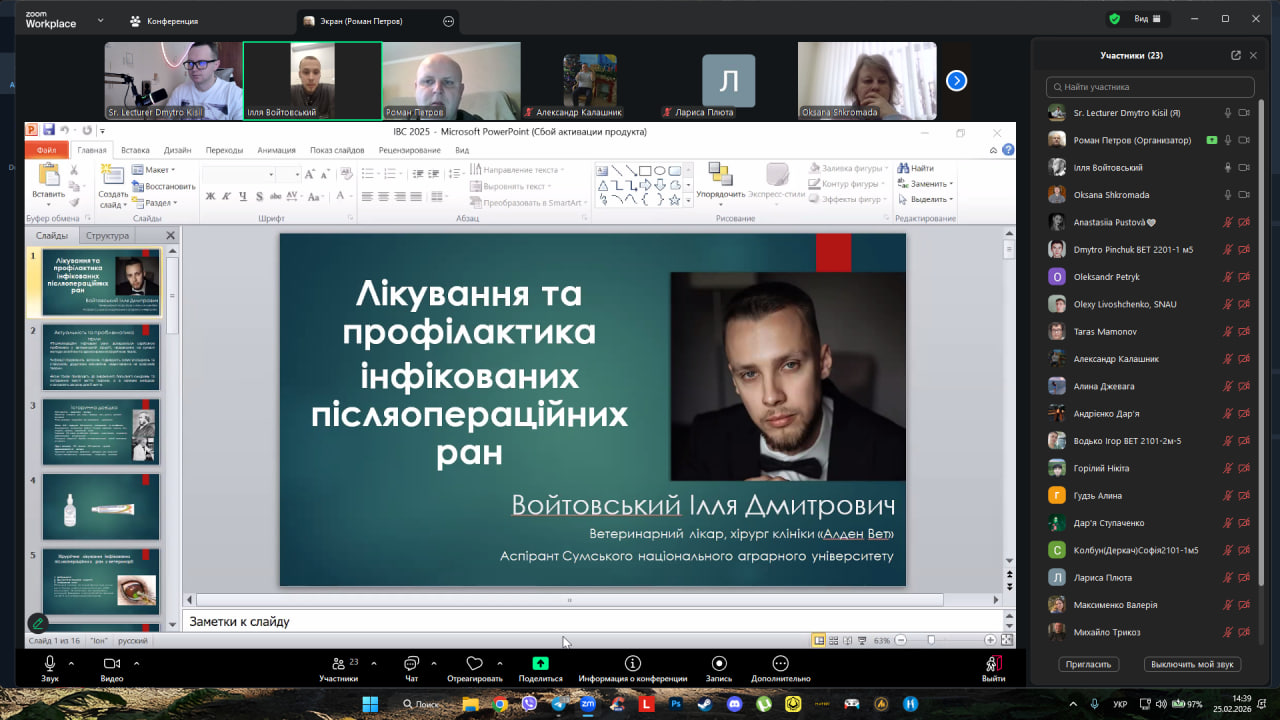The width and height of the screenshot is (1280, 720).
Task: Click the Найти участника search field
Action: [x=1150, y=87]
